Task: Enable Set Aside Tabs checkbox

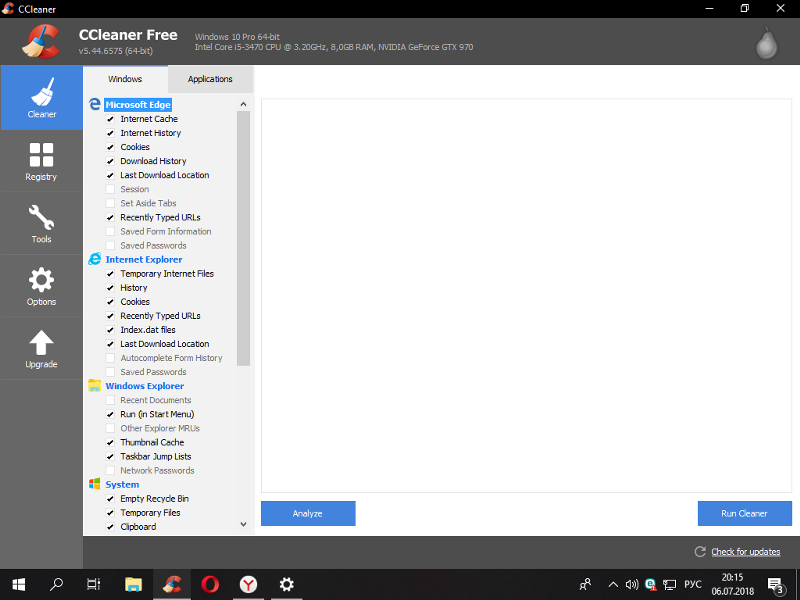Action: 110,203
